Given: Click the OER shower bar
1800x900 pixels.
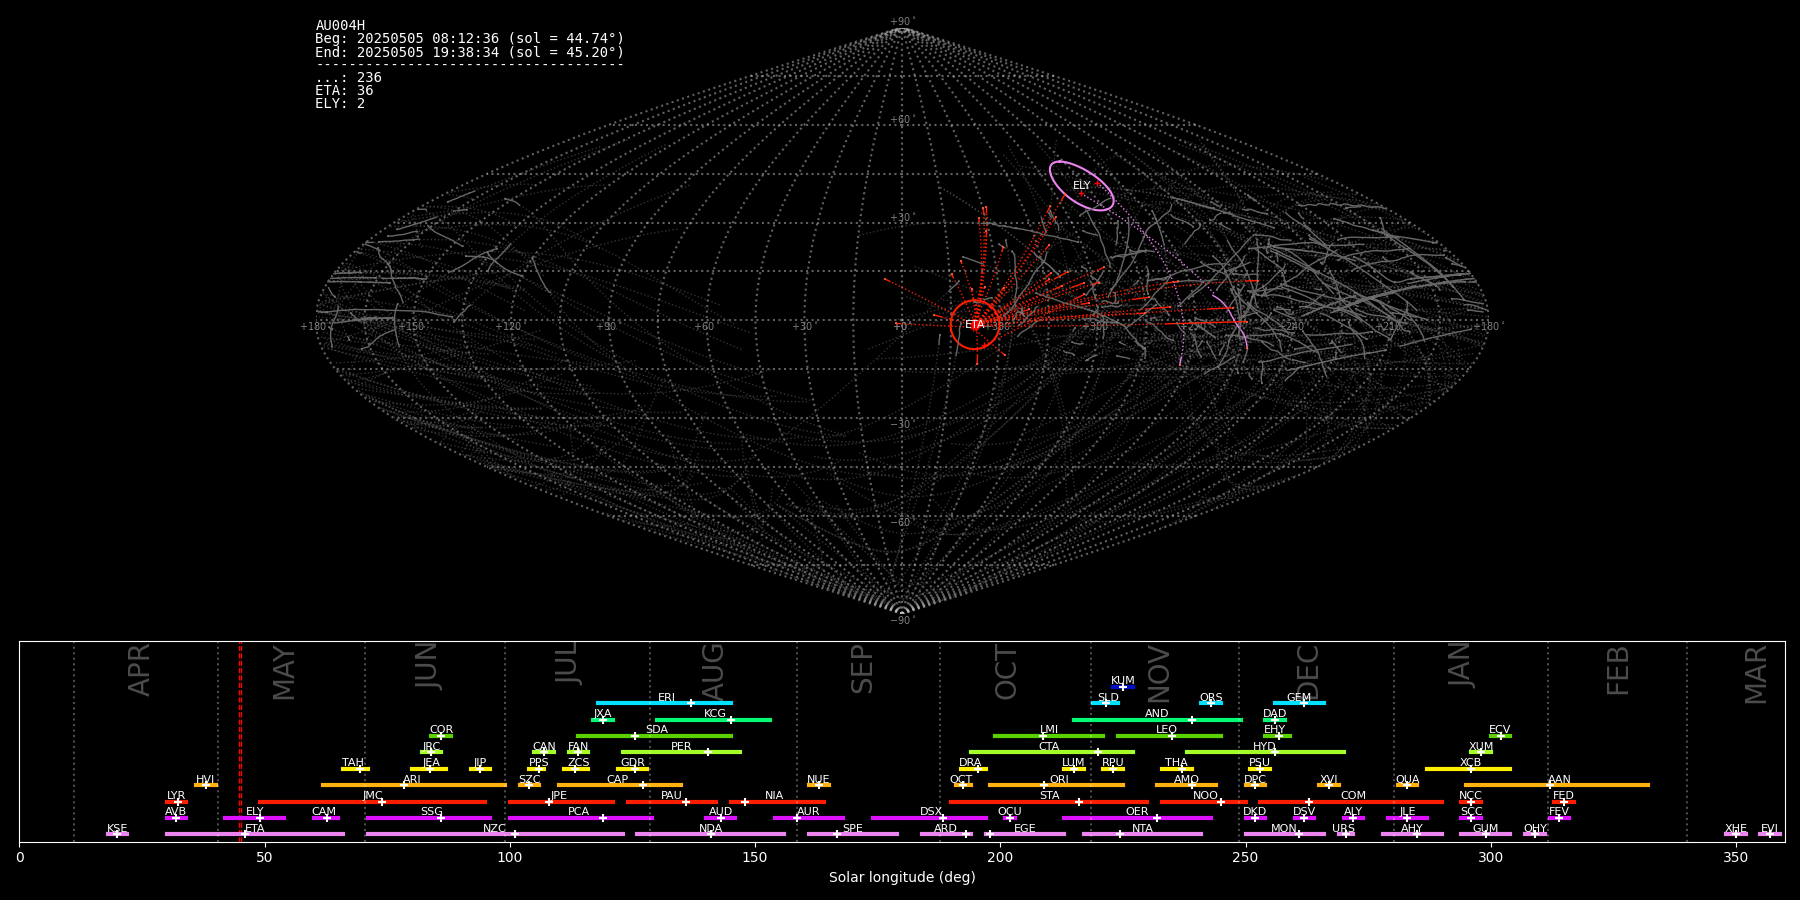Looking at the screenshot, I should [x=1137, y=818].
